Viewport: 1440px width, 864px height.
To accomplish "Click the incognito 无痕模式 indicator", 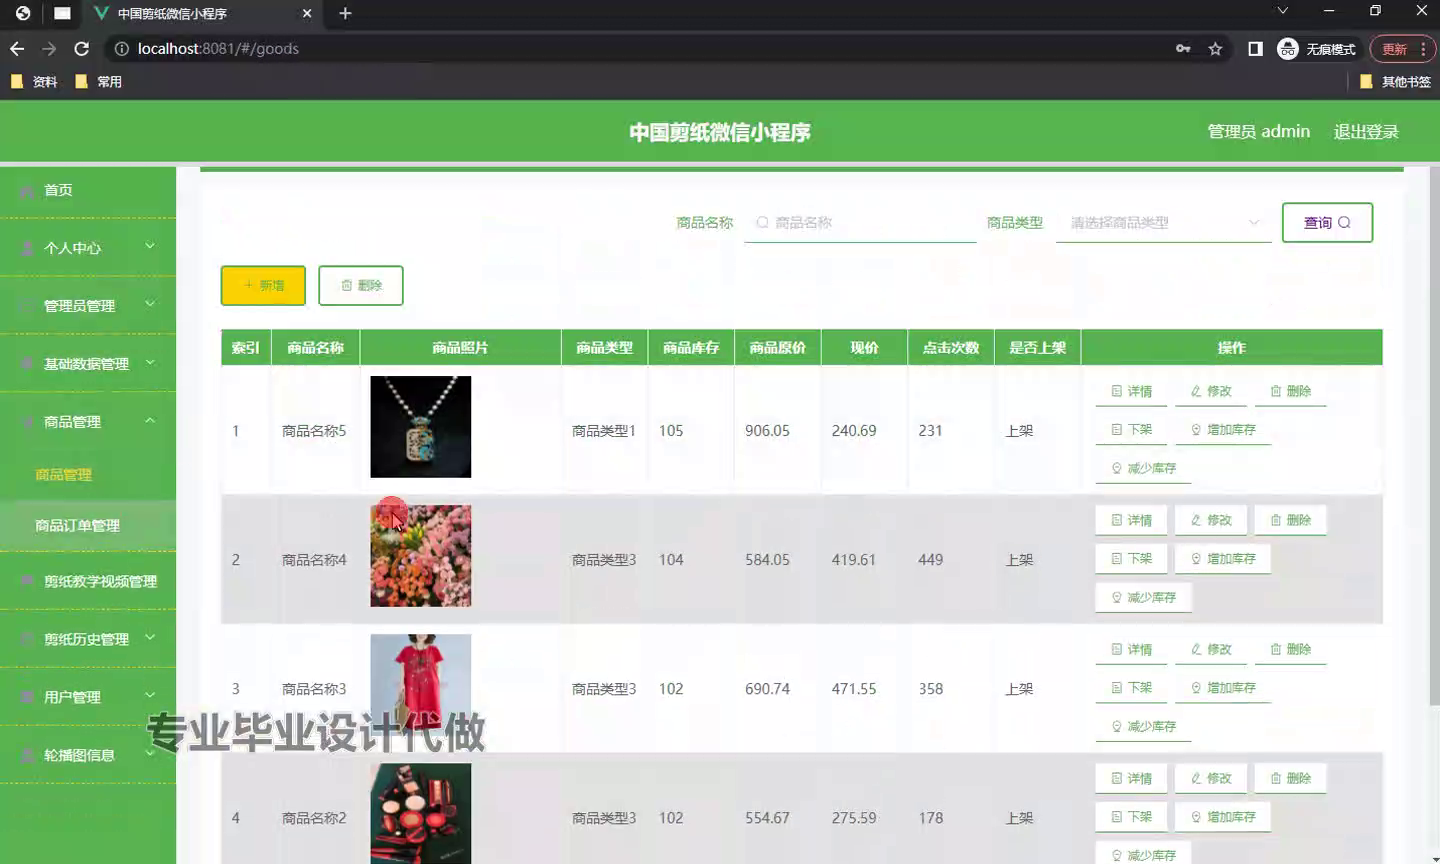I will [x=1317, y=48].
